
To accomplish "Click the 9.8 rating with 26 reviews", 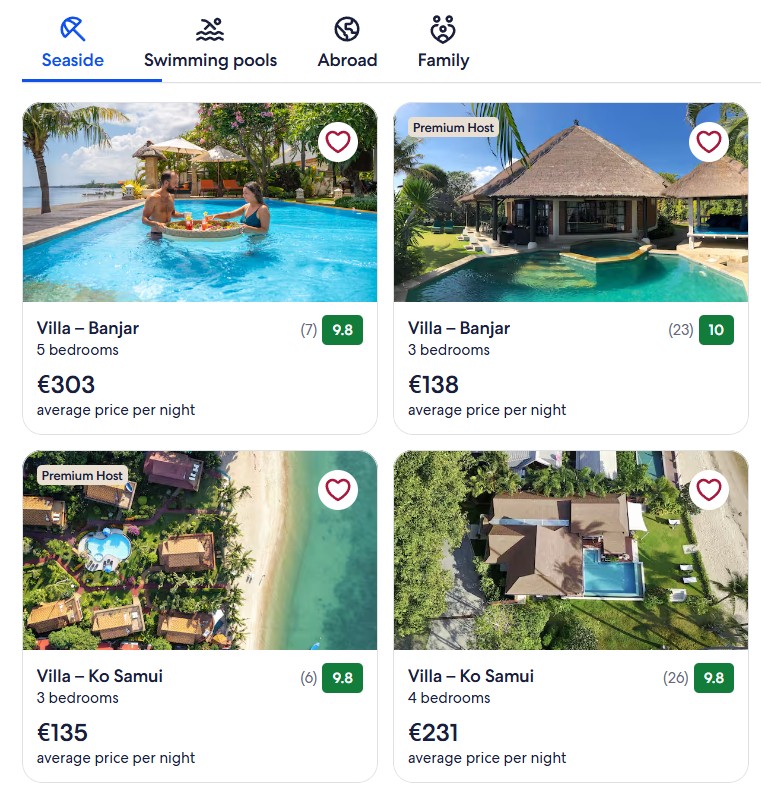I will (714, 678).
